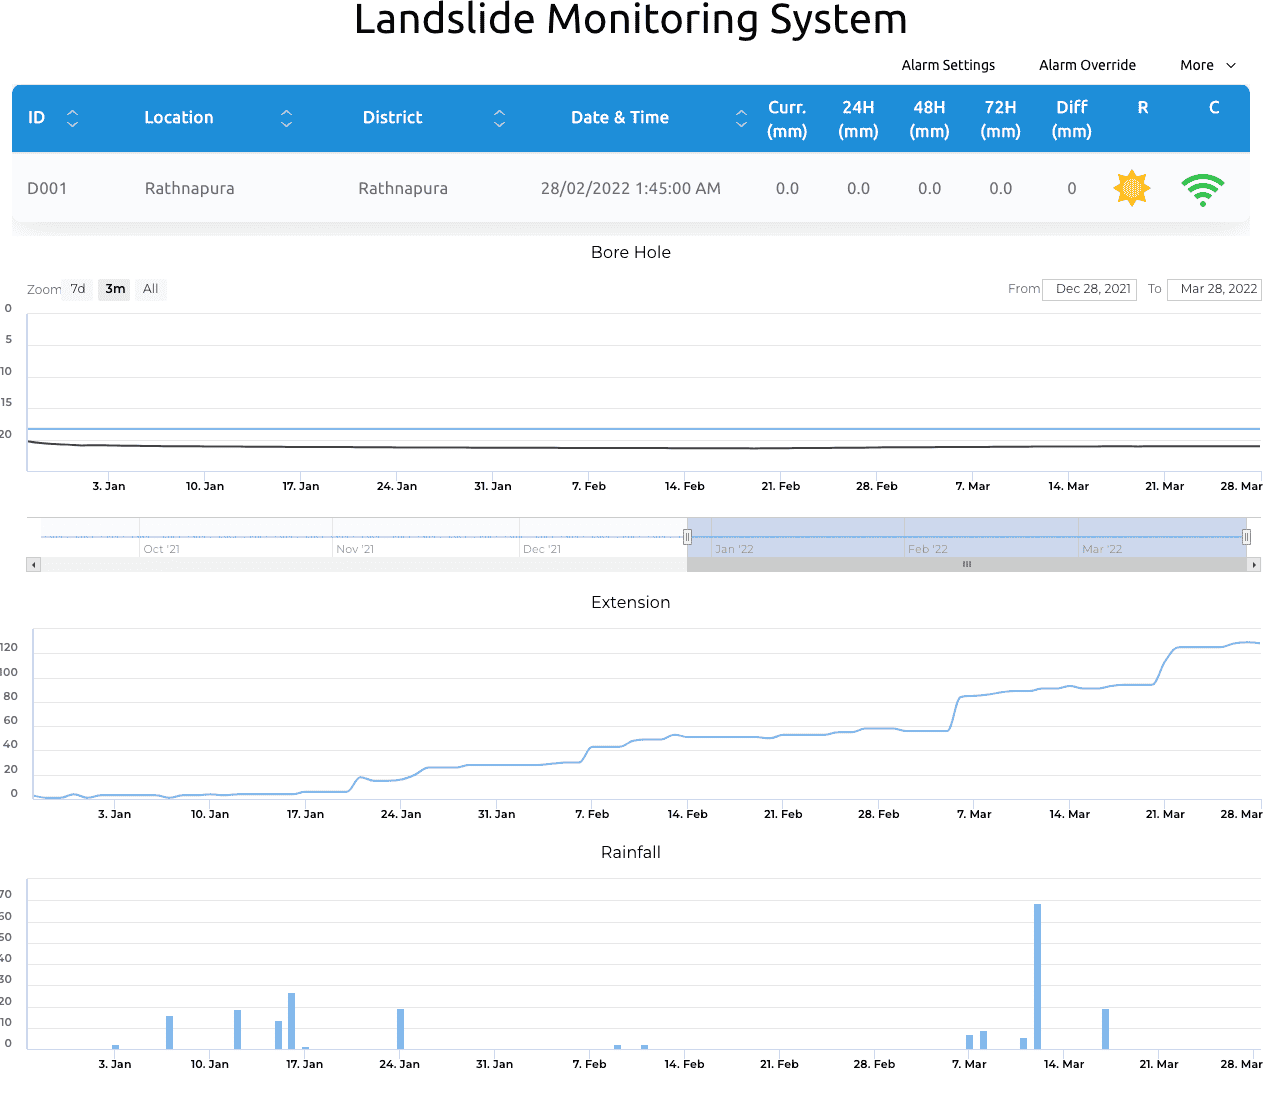The width and height of the screenshot is (1266, 1099).
Task: Sort table by Location column arrows
Action: pyautogui.click(x=286, y=118)
